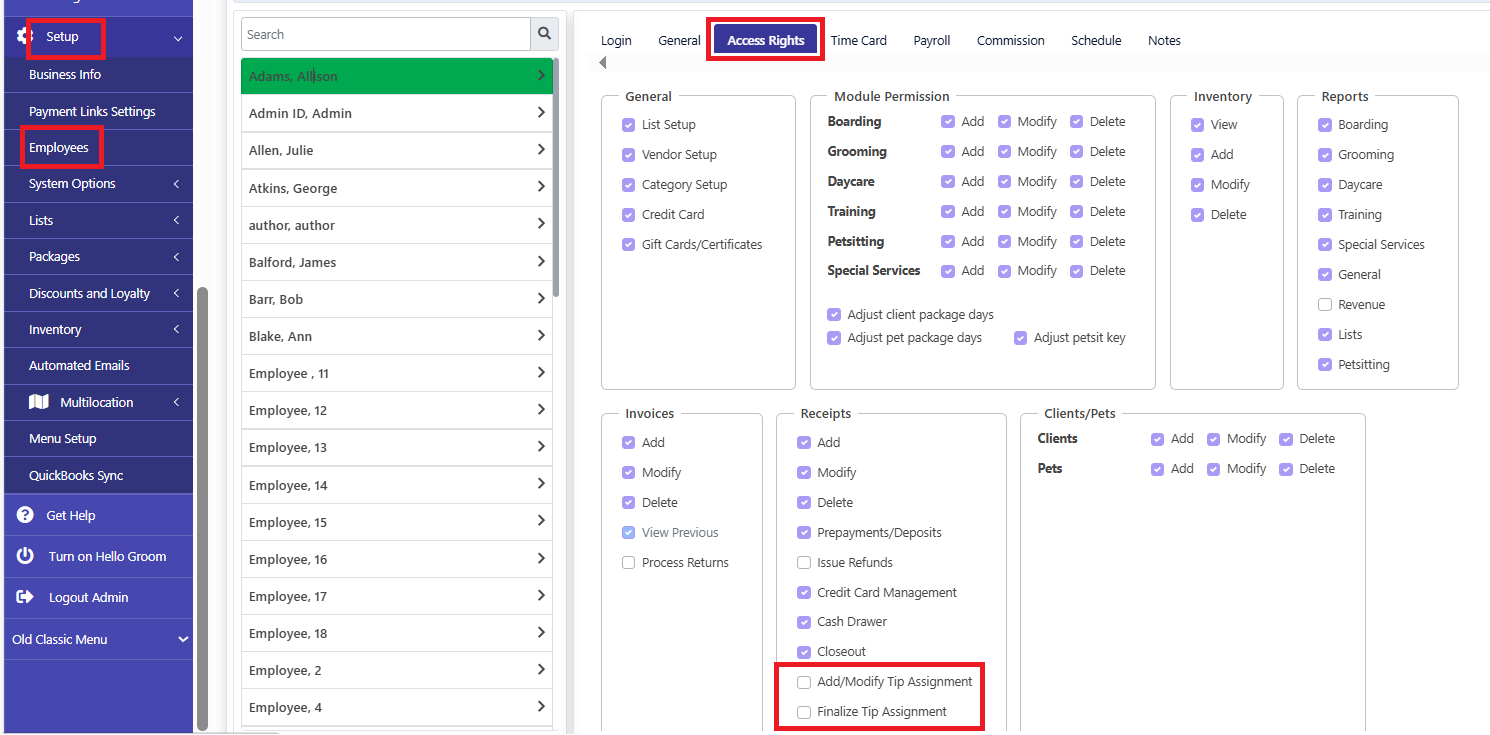Select the Access Rights tab
This screenshot has height=735, width=1490.
coord(766,40)
